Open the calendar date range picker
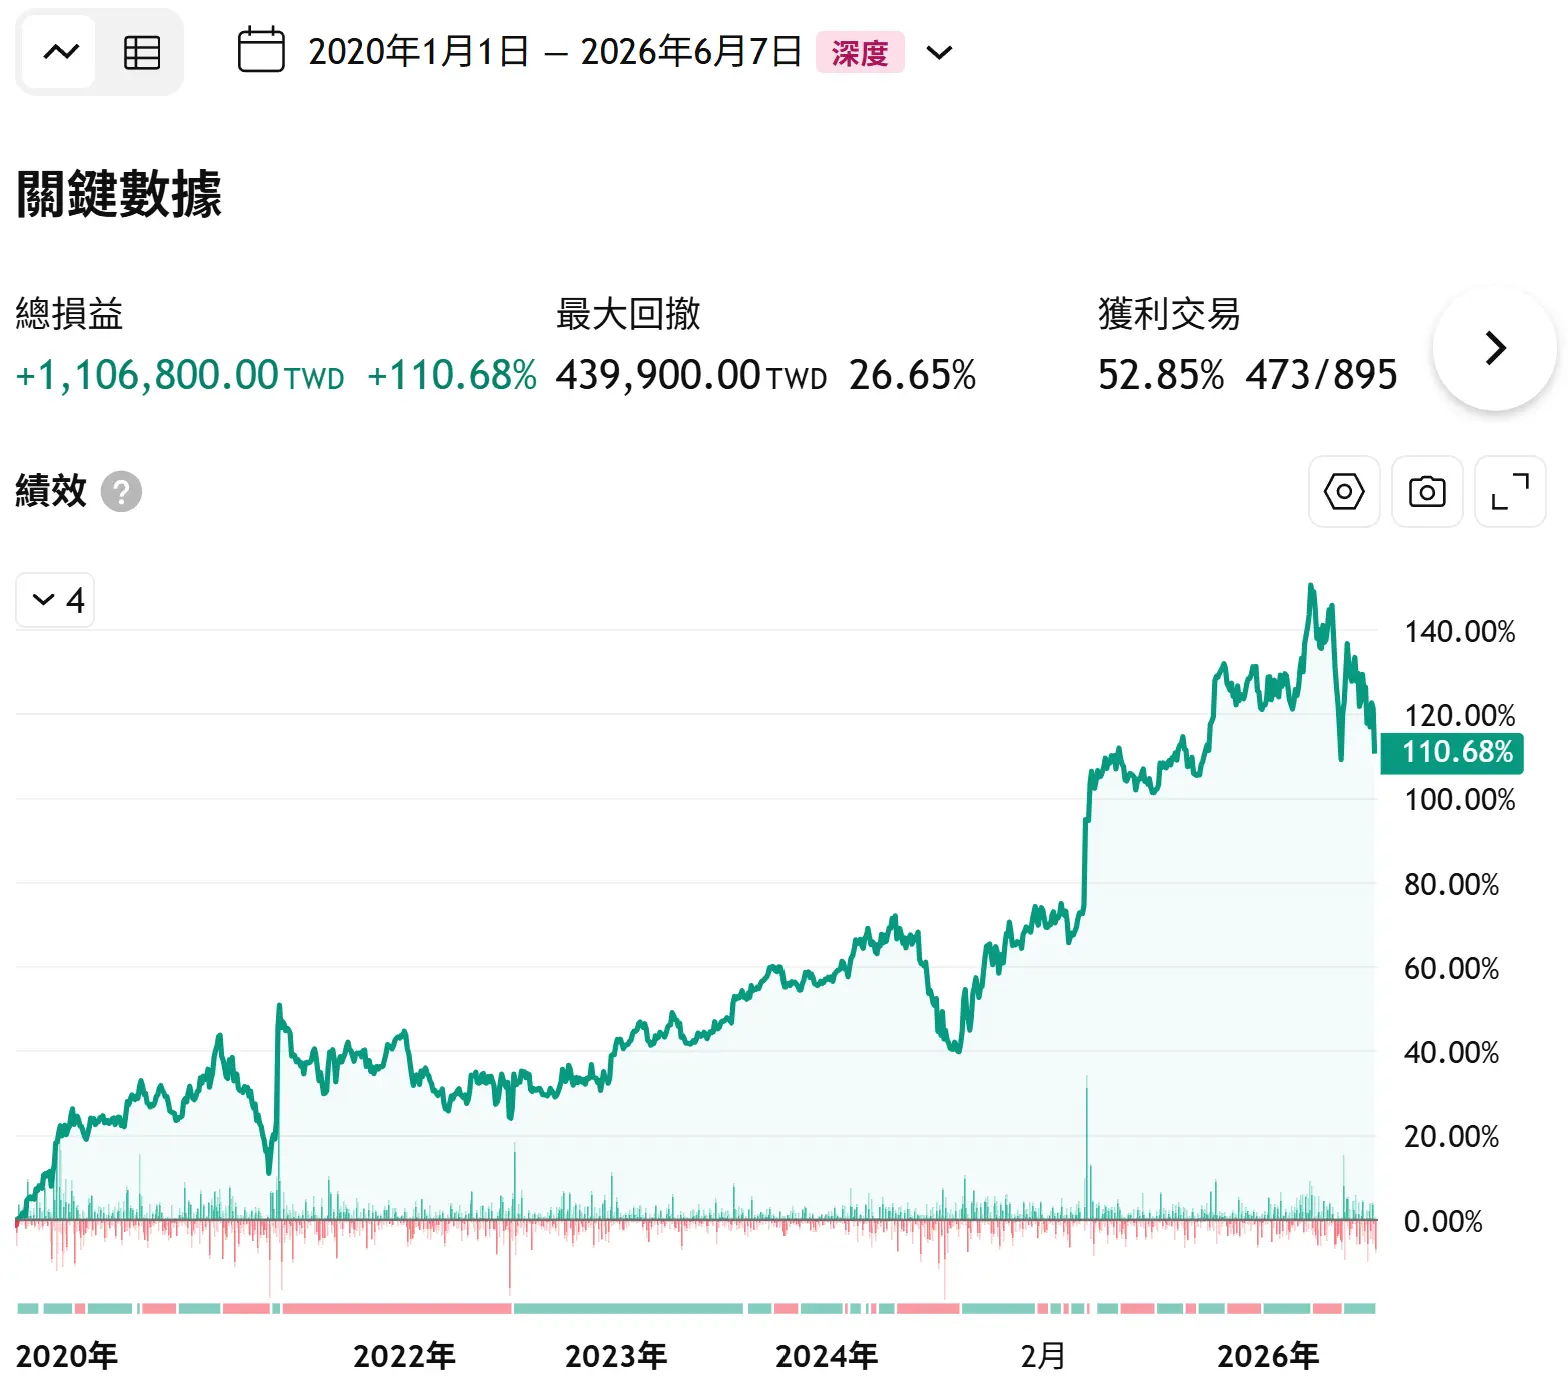 (x=261, y=51)
